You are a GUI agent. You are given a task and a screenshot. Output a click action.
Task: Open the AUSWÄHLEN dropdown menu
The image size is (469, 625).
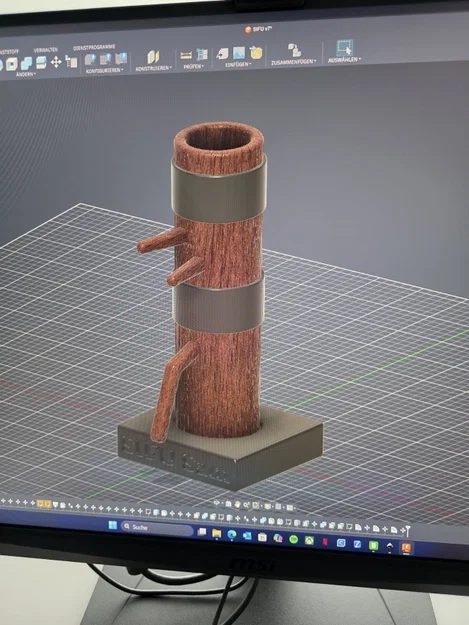tap(344, 60)
